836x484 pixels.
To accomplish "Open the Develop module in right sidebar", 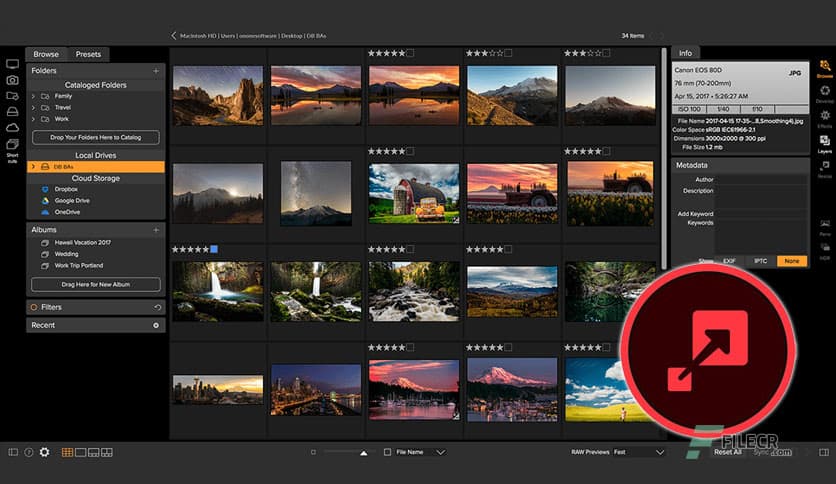I will 824,93.
